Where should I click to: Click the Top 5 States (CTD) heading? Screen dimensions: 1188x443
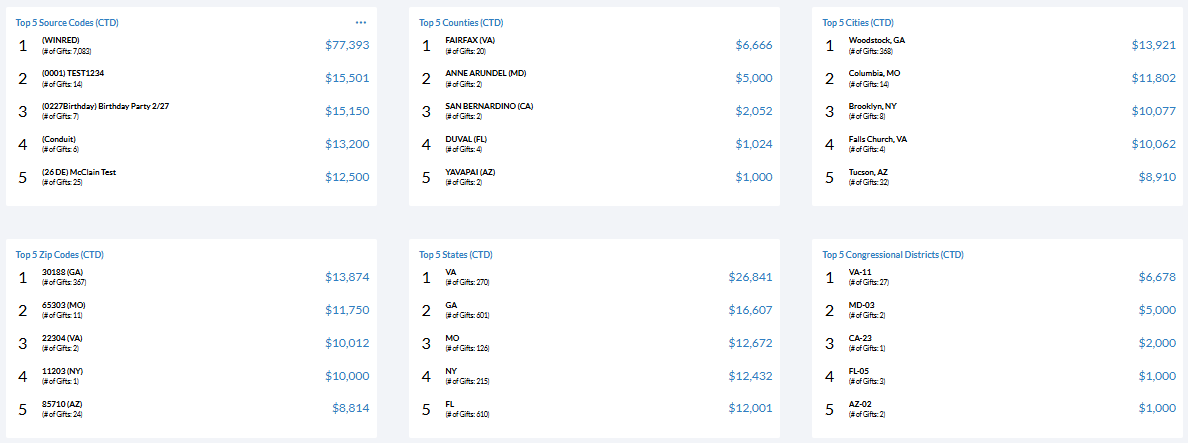(x=453, y=254)
